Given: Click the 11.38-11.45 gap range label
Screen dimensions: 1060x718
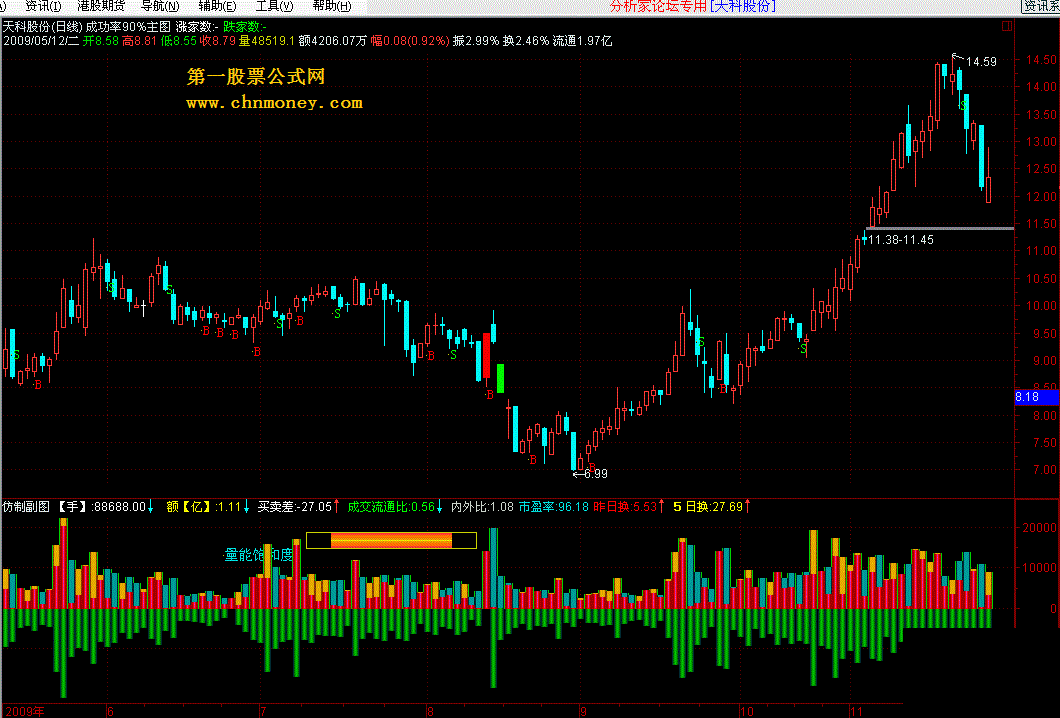Looking at the screenshot, I should pos(900,240).
